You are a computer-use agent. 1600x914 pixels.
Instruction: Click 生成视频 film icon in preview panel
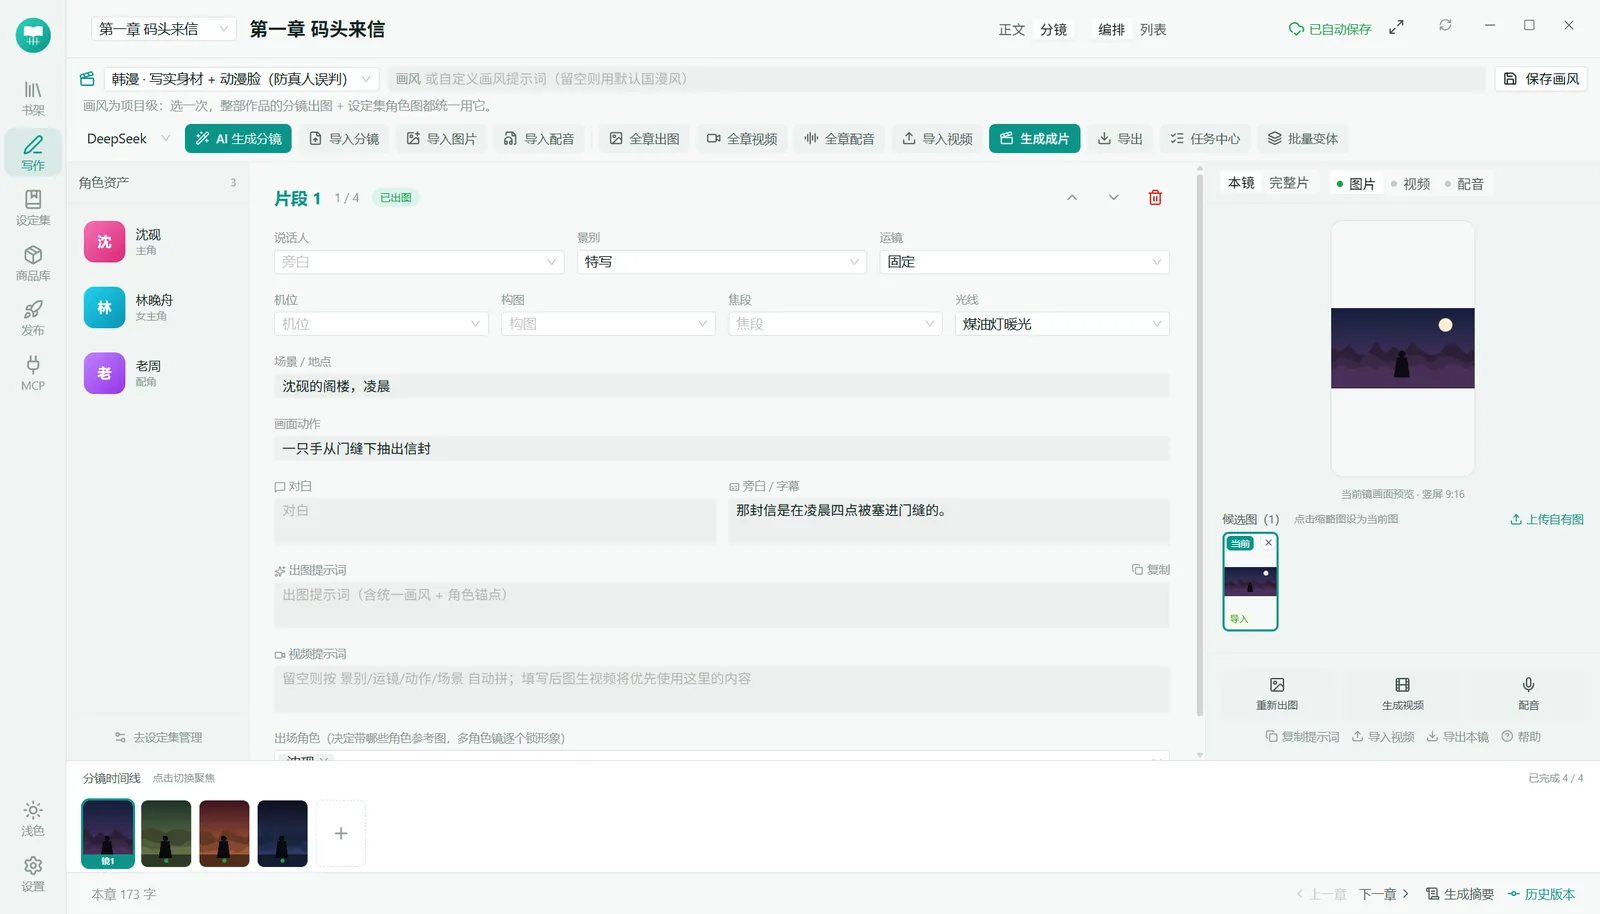coord(1402,693)
